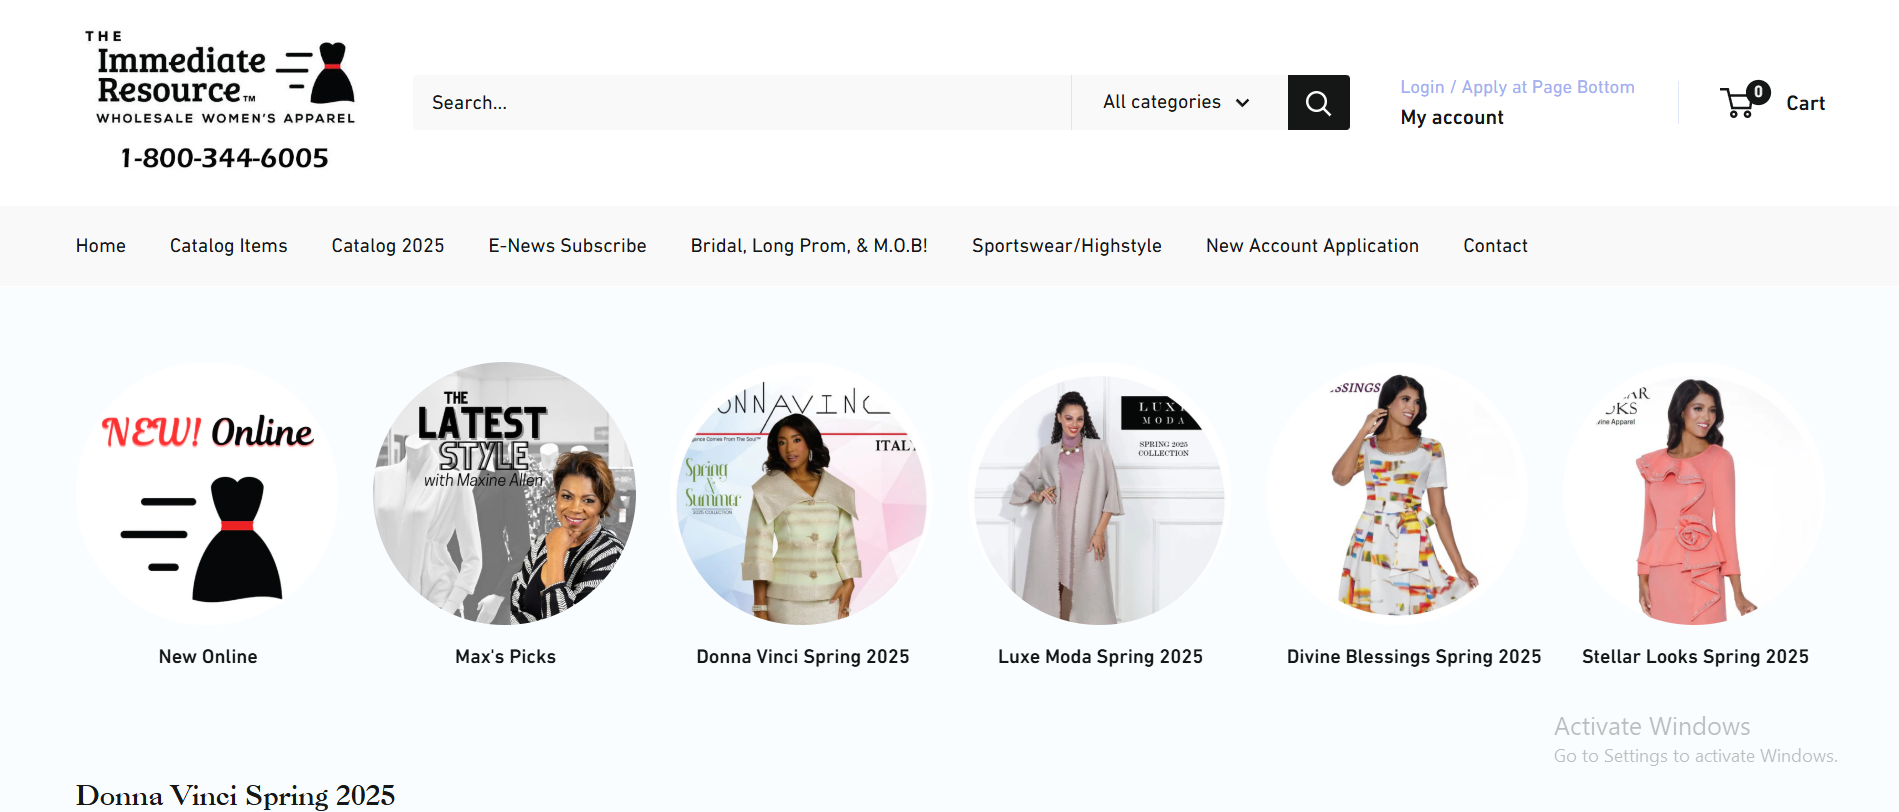Click the 1-800-344-6005 phone number
This screenshot has height=812, width=1899.
coord(225,158)
